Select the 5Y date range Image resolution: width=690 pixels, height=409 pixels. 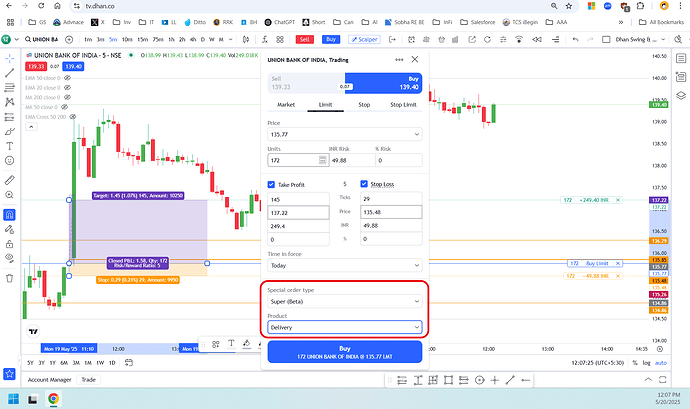pos(30,363)
